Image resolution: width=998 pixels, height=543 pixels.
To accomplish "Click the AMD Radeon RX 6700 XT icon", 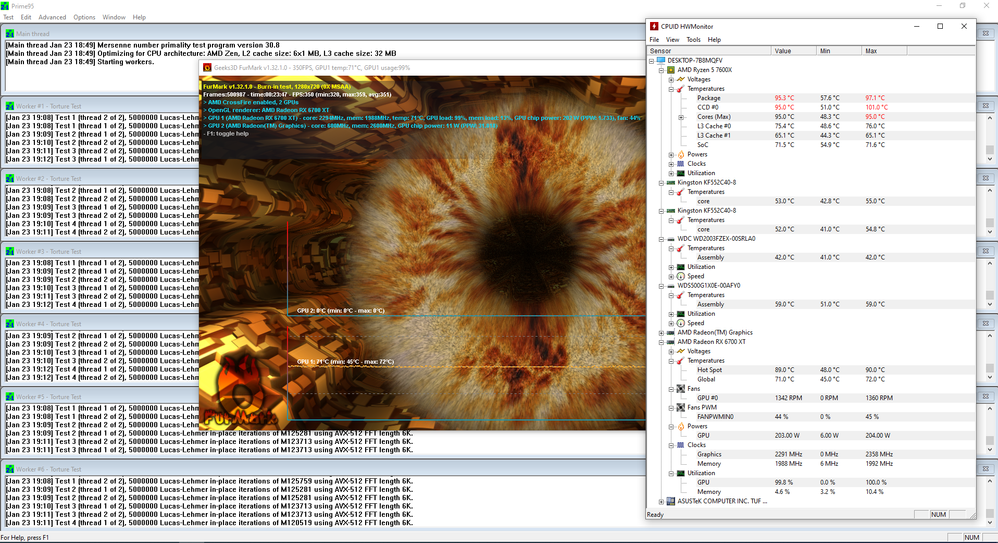I will pos(671,342).
